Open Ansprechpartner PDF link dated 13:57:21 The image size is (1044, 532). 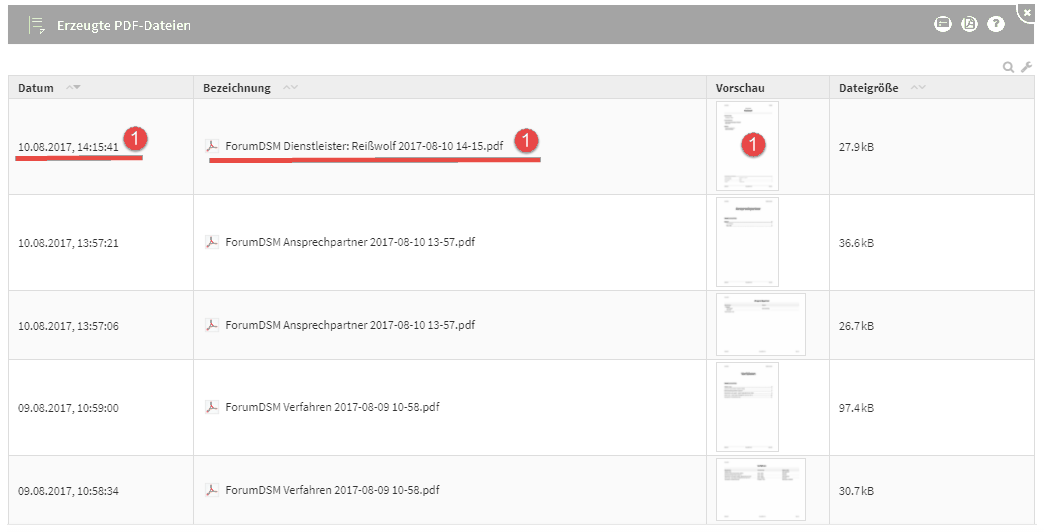pyautogui.click(x=350, y=242)
